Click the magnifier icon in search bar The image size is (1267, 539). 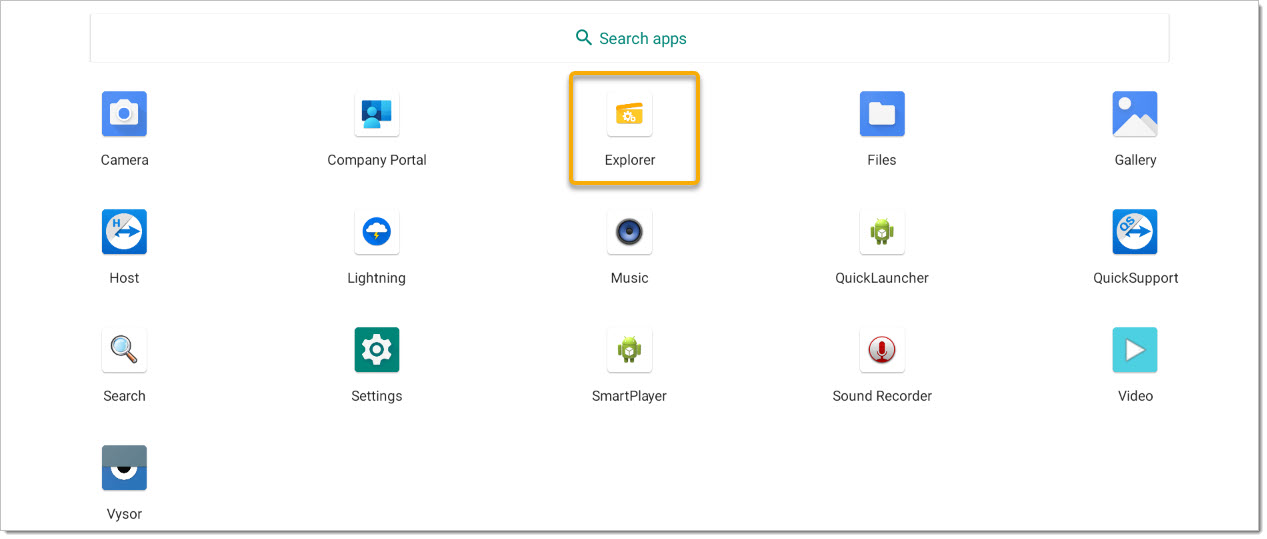[x=584, y=38]
